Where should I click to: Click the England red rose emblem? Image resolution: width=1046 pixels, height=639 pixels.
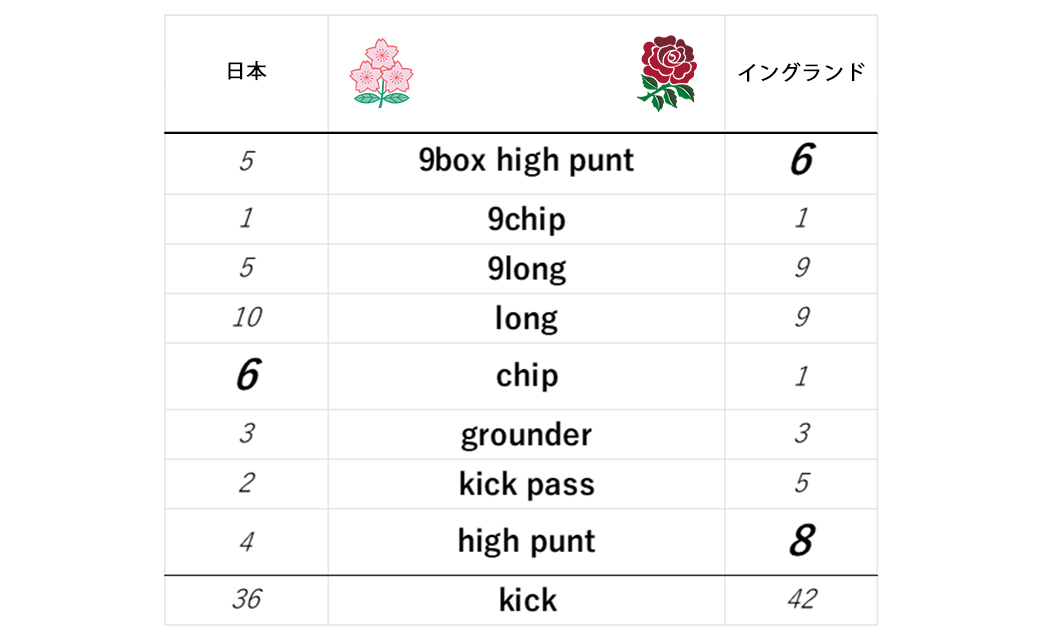coord(667,72)
